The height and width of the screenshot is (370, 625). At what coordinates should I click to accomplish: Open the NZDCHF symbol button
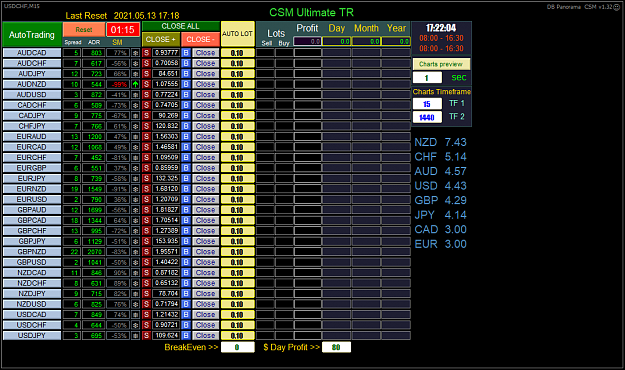pyautogui.click(x=32, y=283)
